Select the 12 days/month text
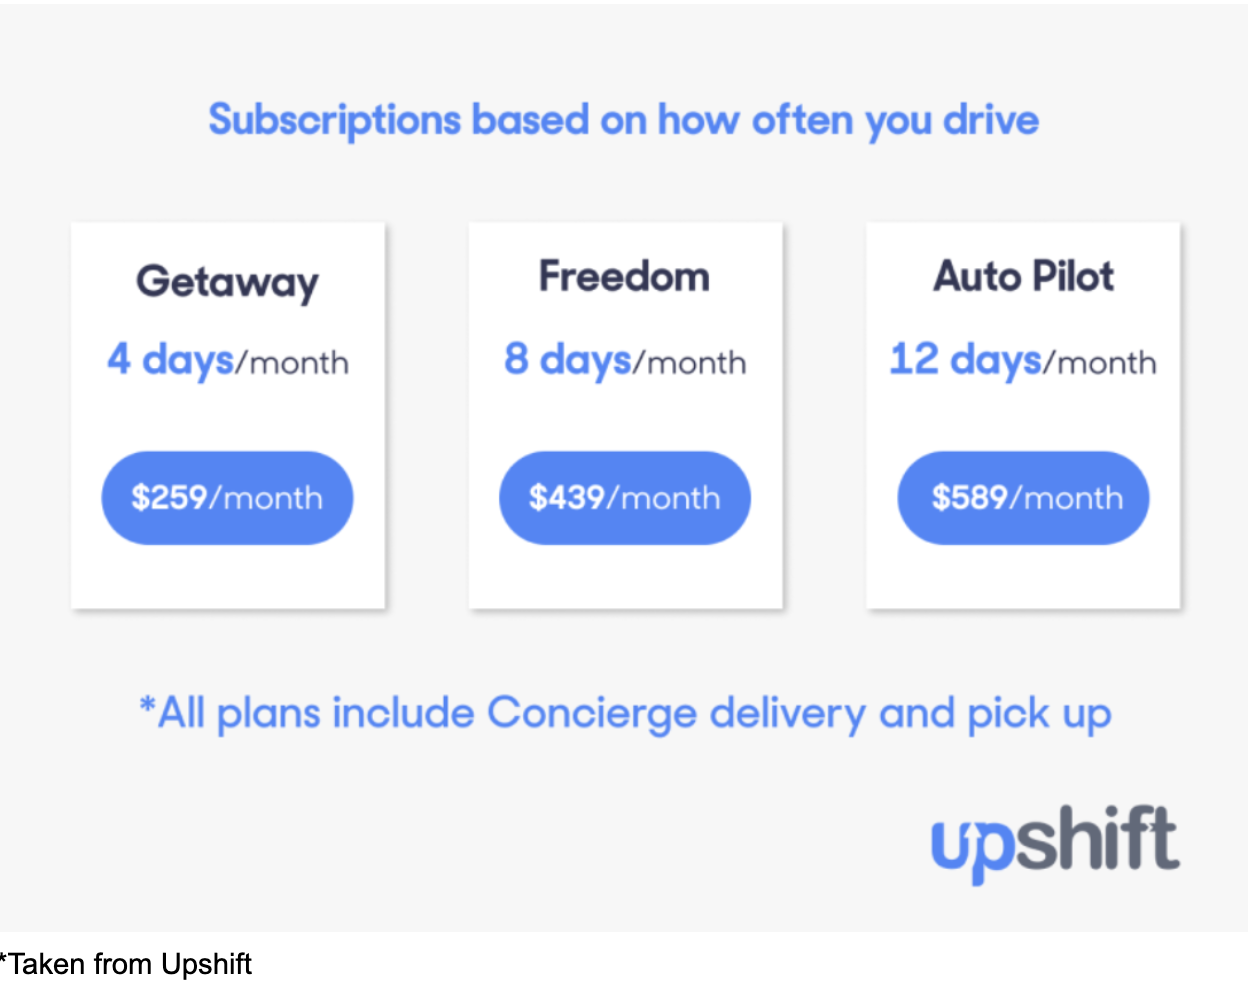The height and width of the screenshot is (996, 1252). 1023,360
